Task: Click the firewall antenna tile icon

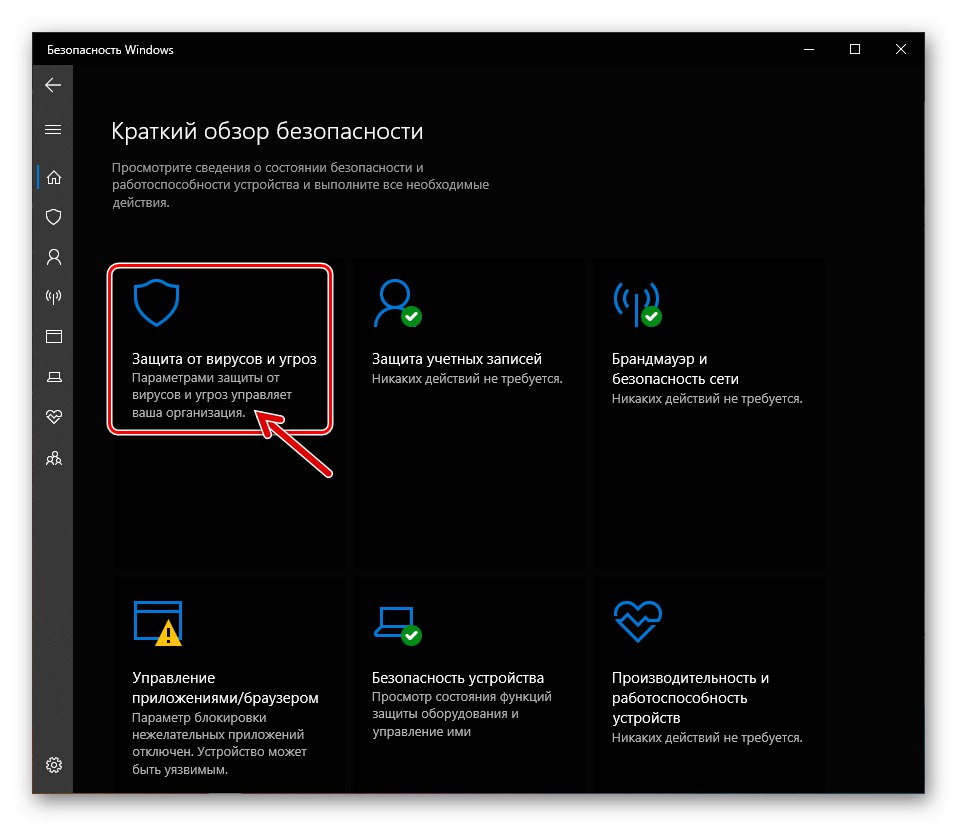Action: click(x=637, y=304)
